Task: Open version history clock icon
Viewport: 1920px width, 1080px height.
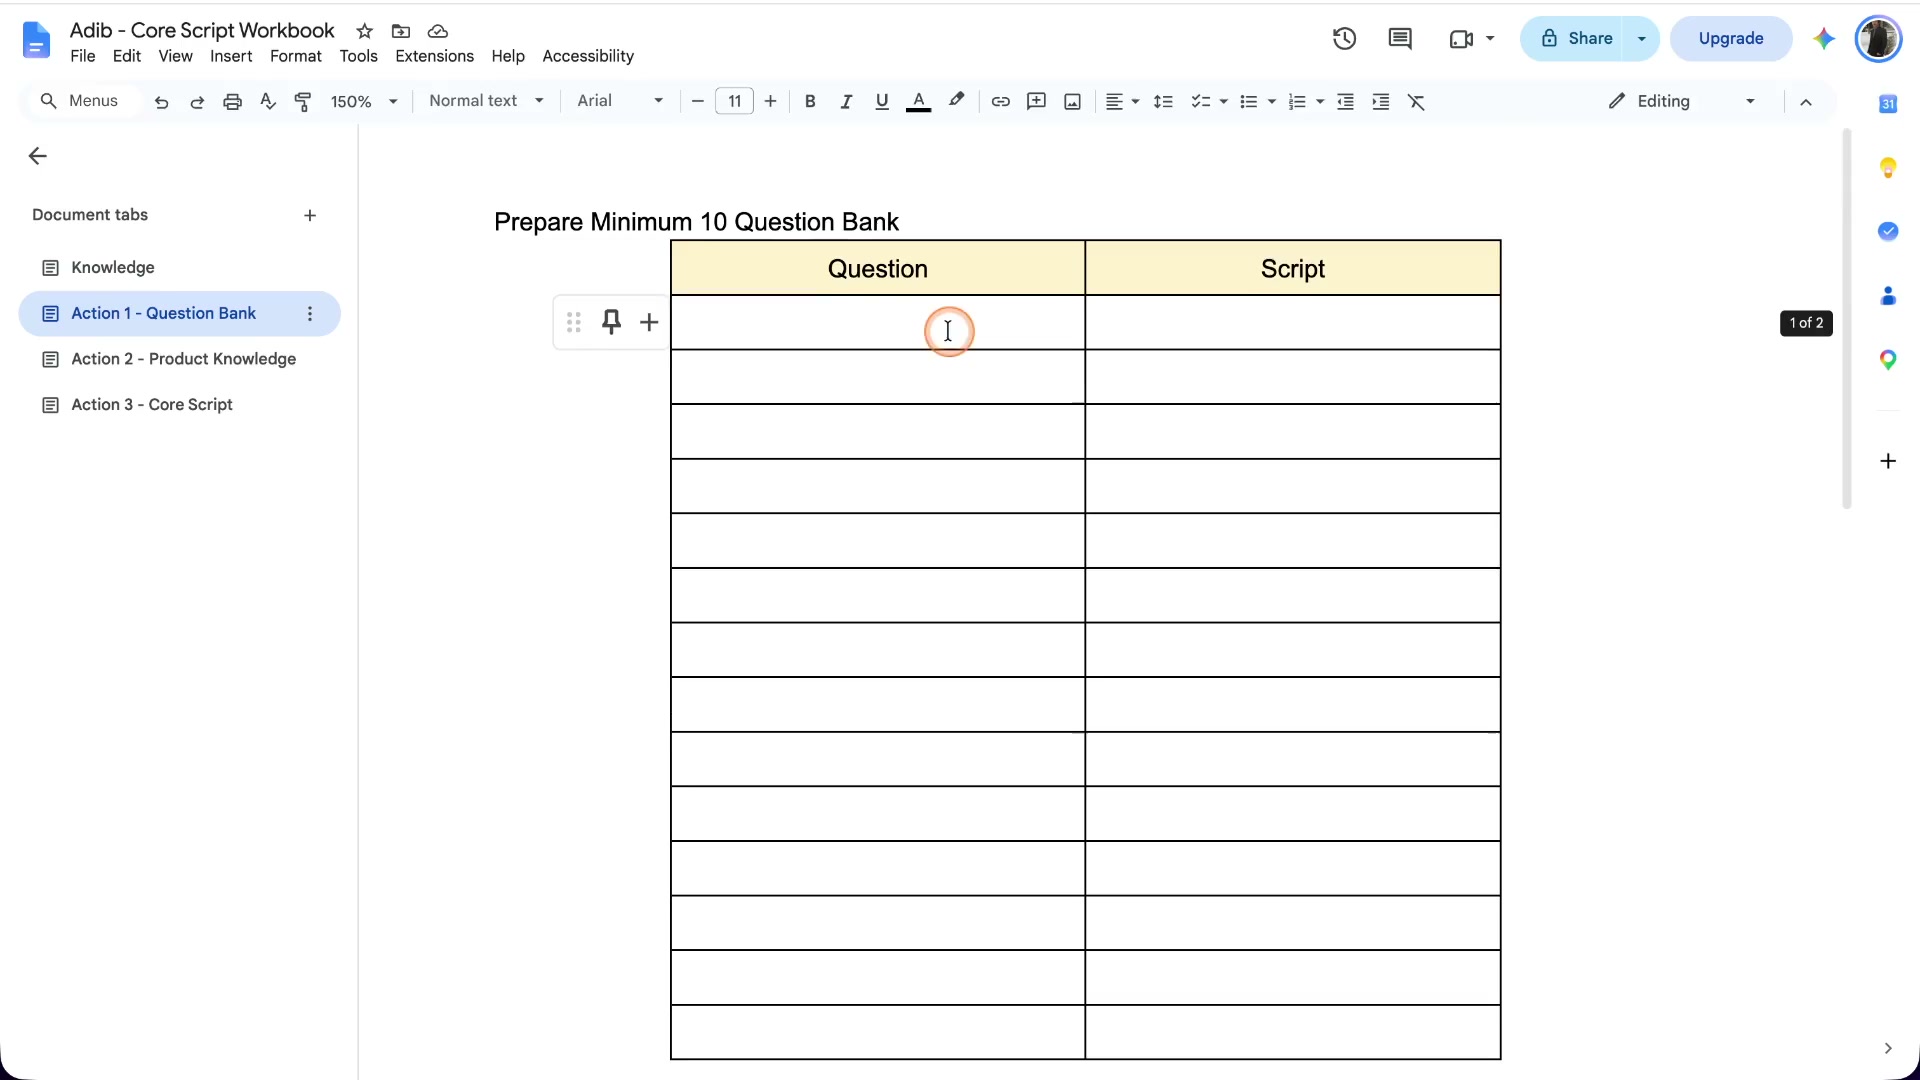Action: pyautogui.click(x=1344, y=39)
